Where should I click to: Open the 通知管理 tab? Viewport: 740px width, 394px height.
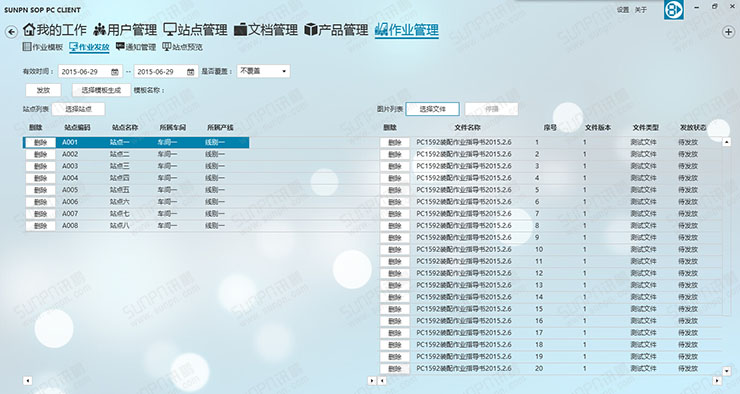pyautogui.click(x=136, y=47)
